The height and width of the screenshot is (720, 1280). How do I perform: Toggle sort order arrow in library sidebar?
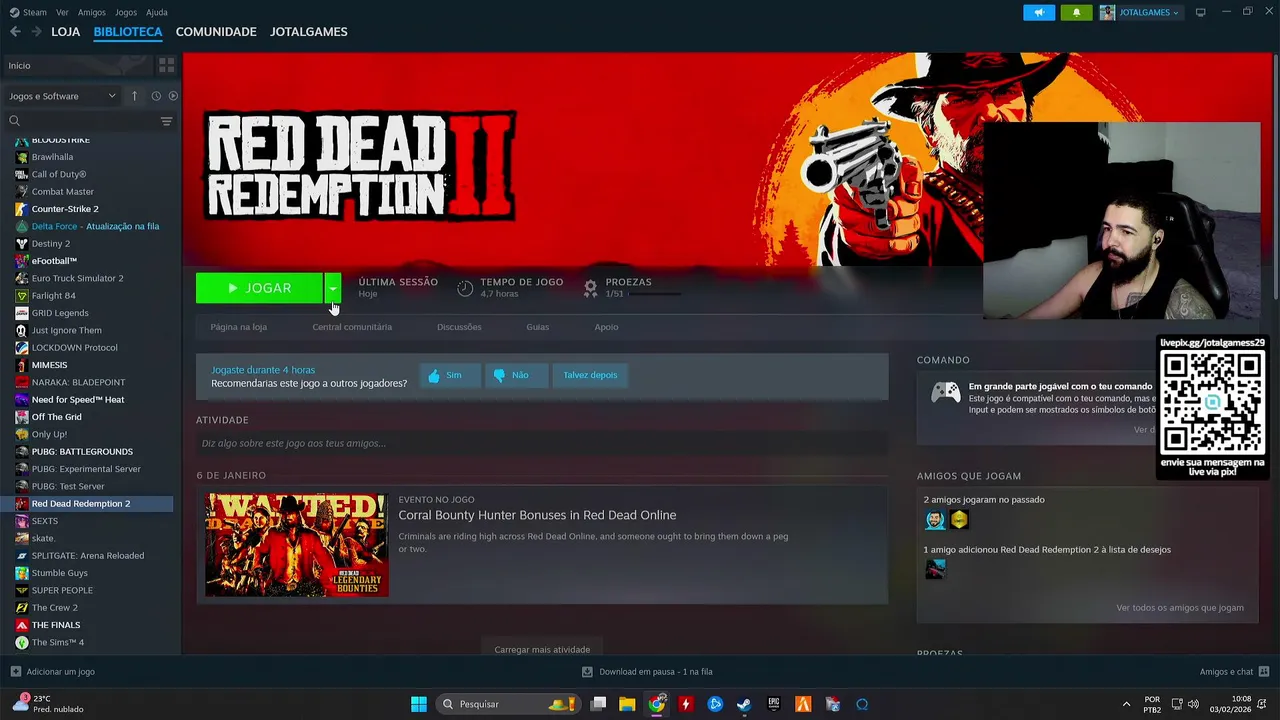(135, 96)
